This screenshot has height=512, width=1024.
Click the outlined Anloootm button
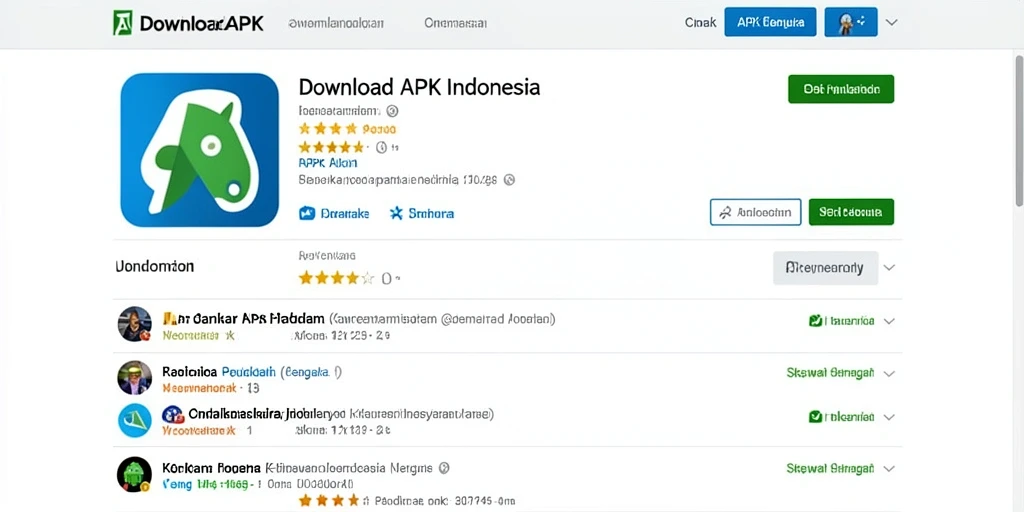tap(756, 212)
